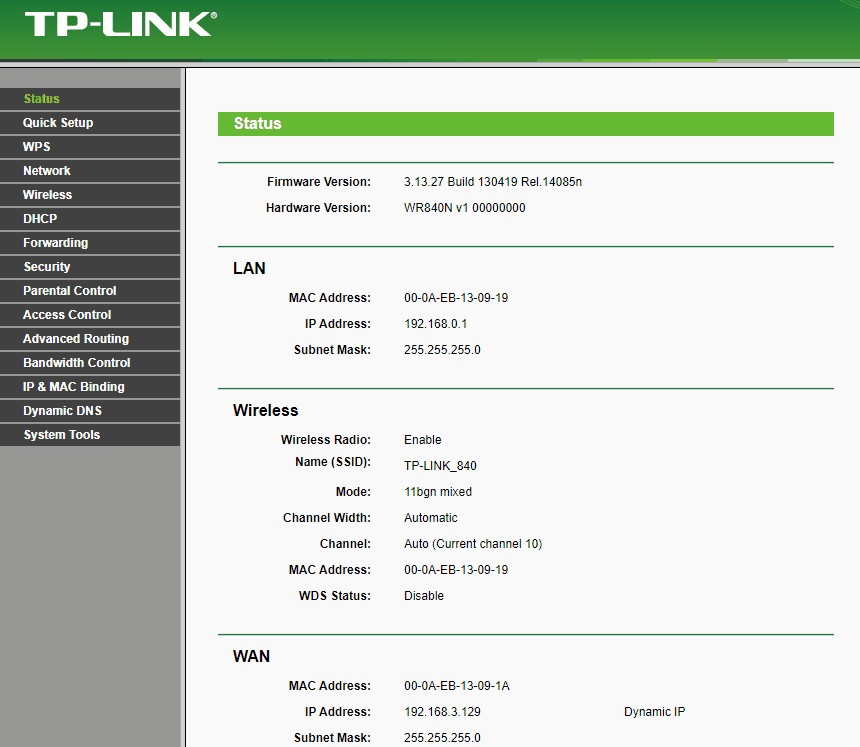Open the Network menu
This screenshot has width=860, height=747.
[x=90, y=171]
